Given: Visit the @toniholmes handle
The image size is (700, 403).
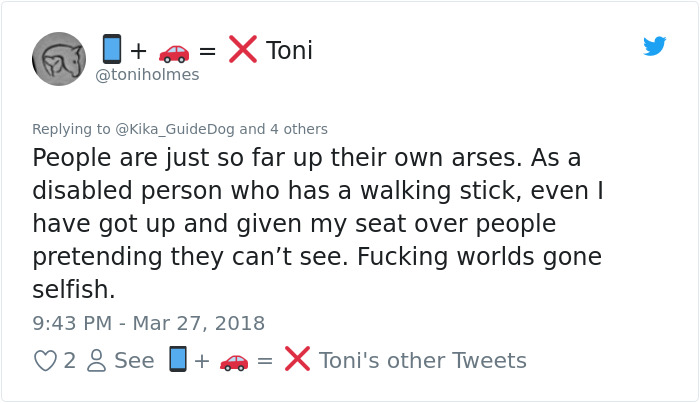Looking at the screenshot, I should click(x=147, y=75).
